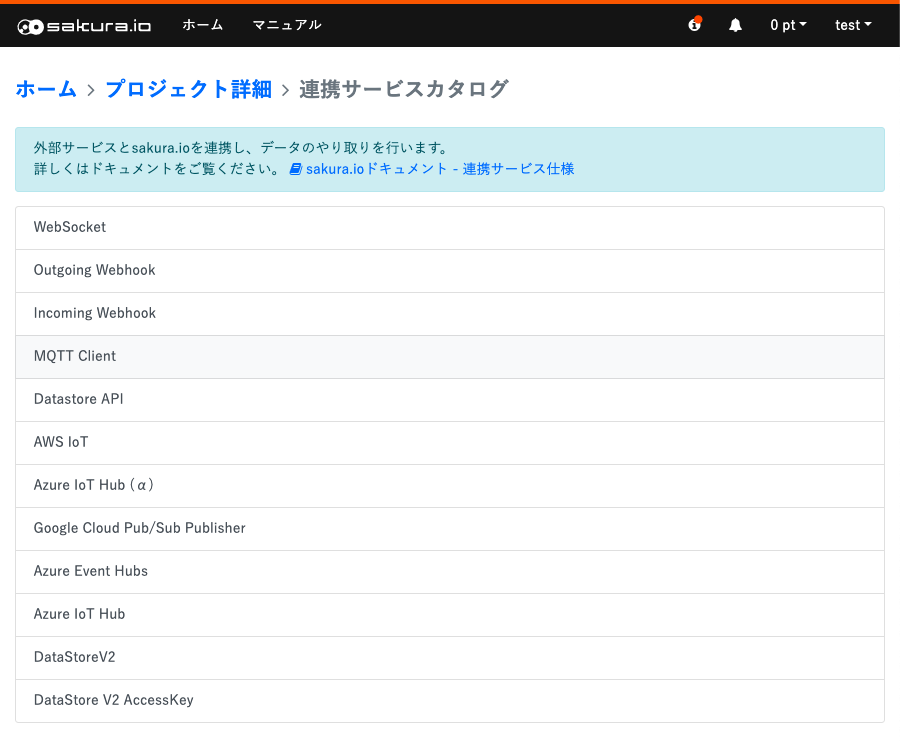Go to ホーム in the top navbar
This screenshot has height=745, width=900.
tap(203, 25)
